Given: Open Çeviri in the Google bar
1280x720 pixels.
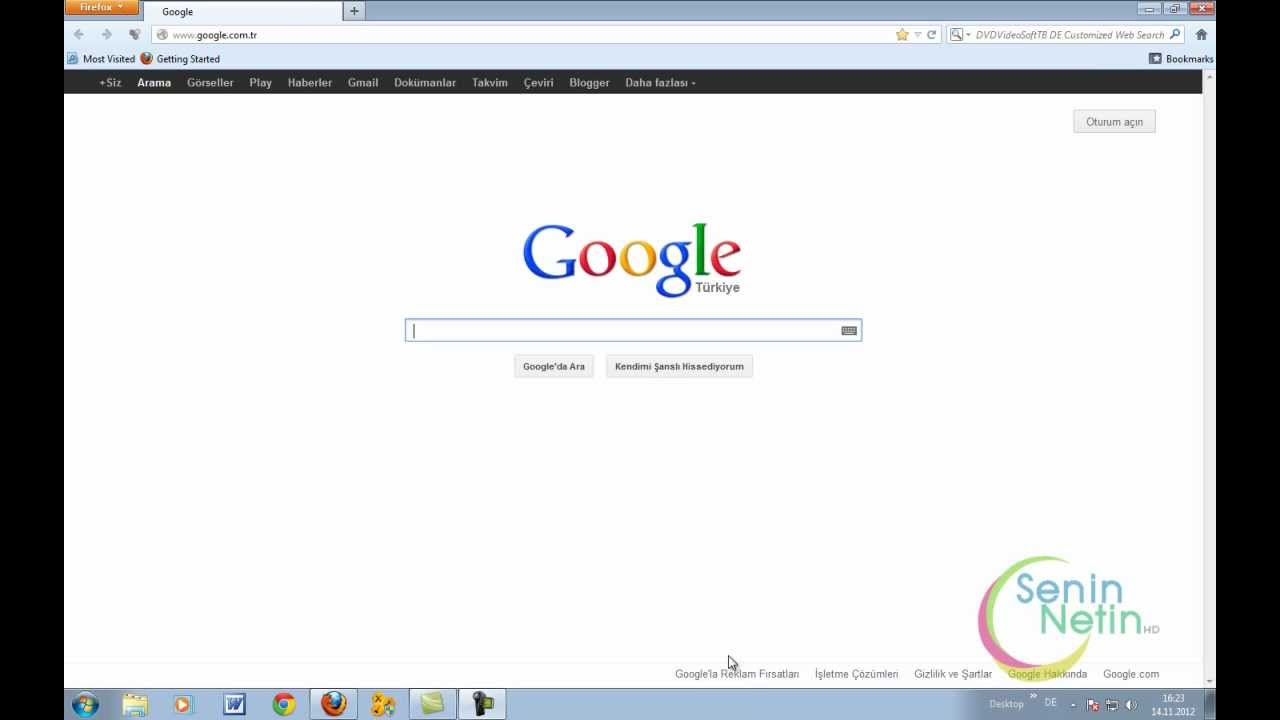Looking at the screenshot, I should coord(539,83).
